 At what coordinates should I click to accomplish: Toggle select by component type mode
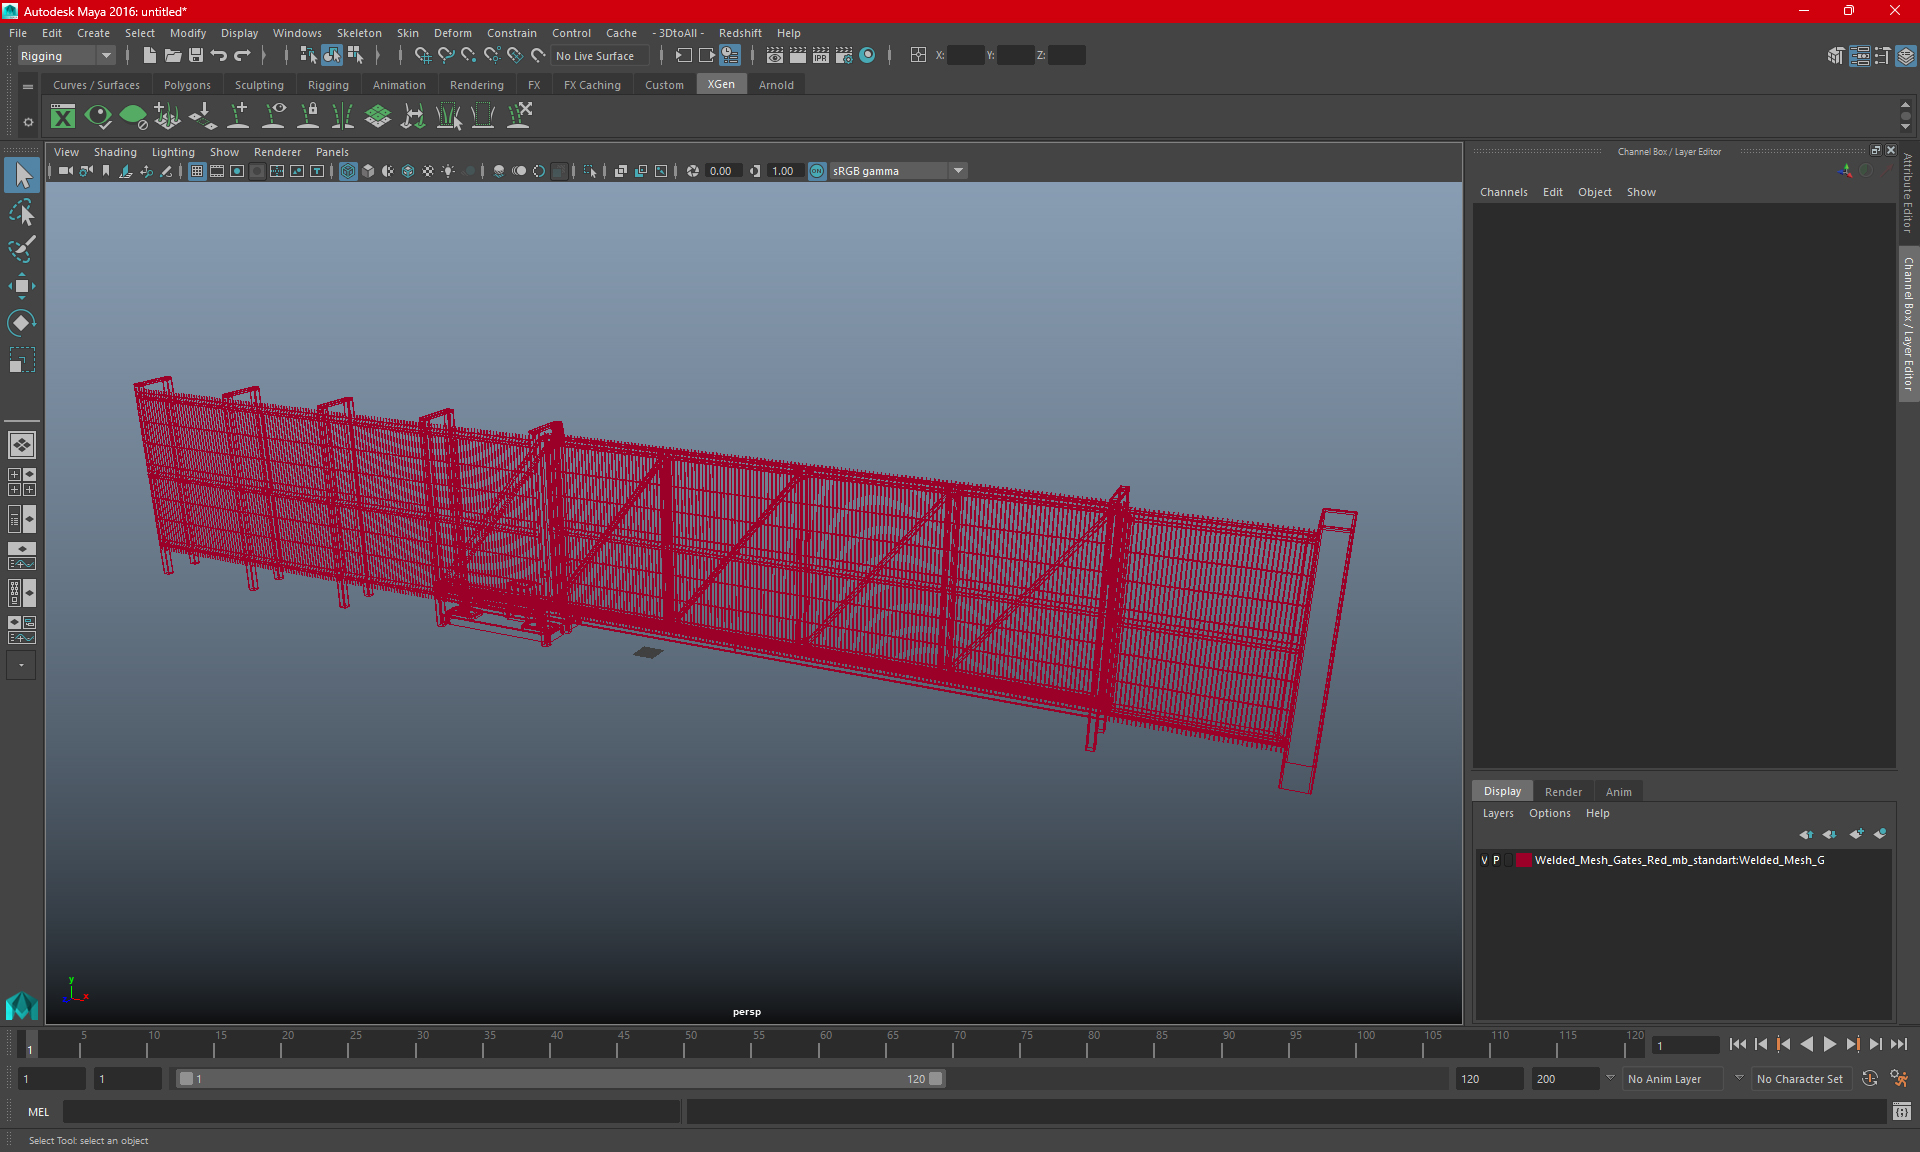355,56
